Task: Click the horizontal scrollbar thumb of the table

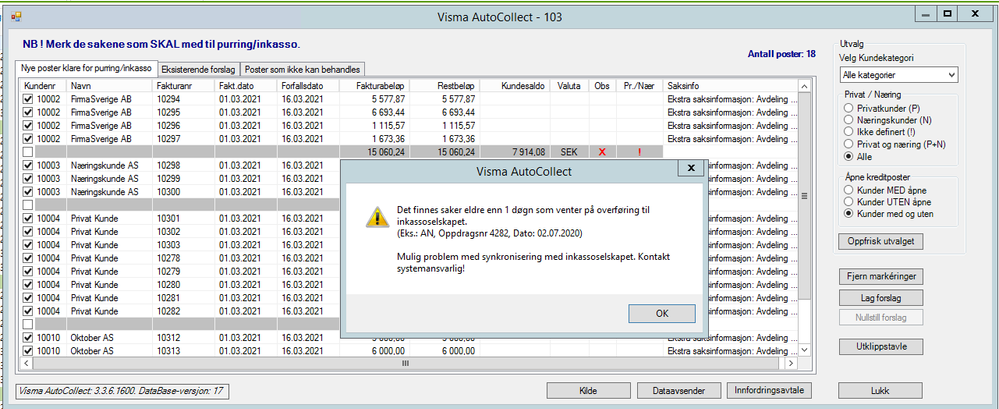Action: pyautogui.click(x=405, y=363)
